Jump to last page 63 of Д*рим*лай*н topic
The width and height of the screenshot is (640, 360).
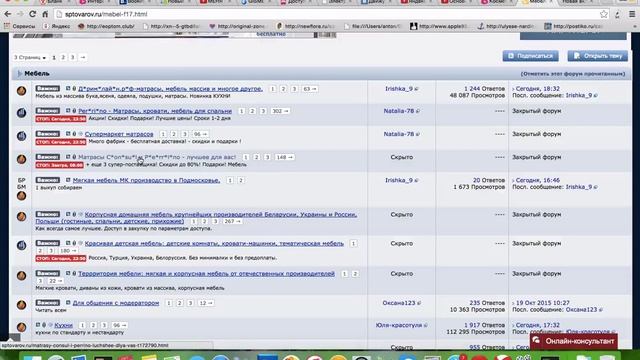(310, 89)
